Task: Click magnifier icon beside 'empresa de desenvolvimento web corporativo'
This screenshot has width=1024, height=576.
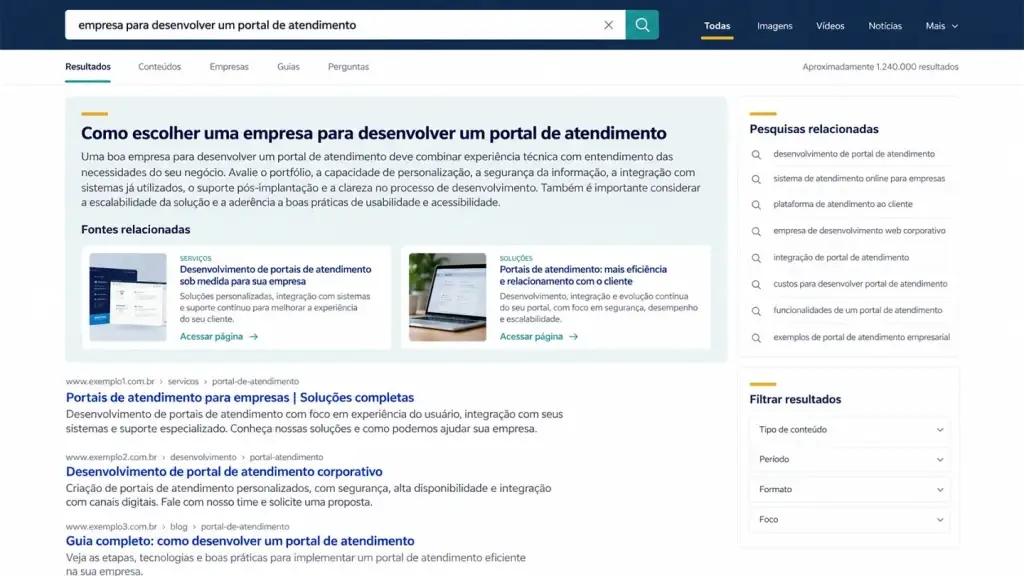Action: [756, 231]
